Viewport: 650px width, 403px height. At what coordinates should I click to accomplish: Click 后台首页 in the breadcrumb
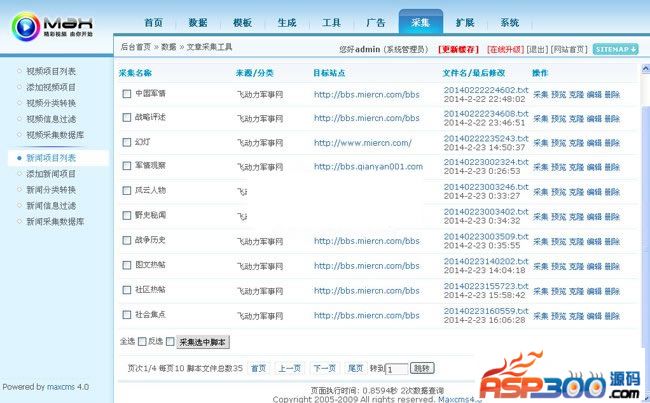[x=136, y=47]
